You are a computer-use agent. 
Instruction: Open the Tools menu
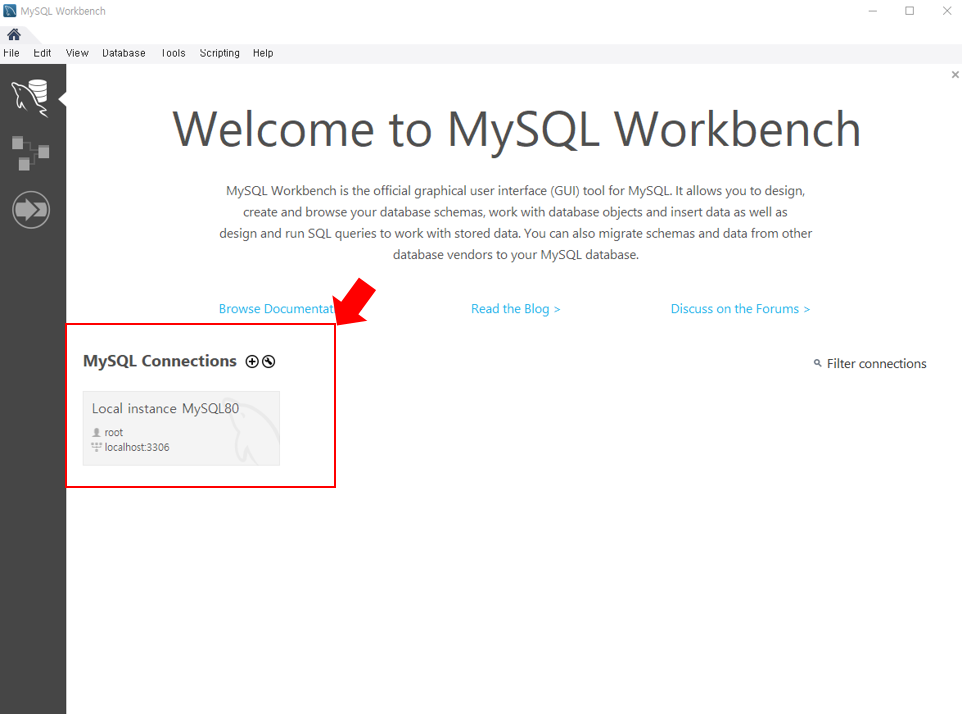[173, 53]
